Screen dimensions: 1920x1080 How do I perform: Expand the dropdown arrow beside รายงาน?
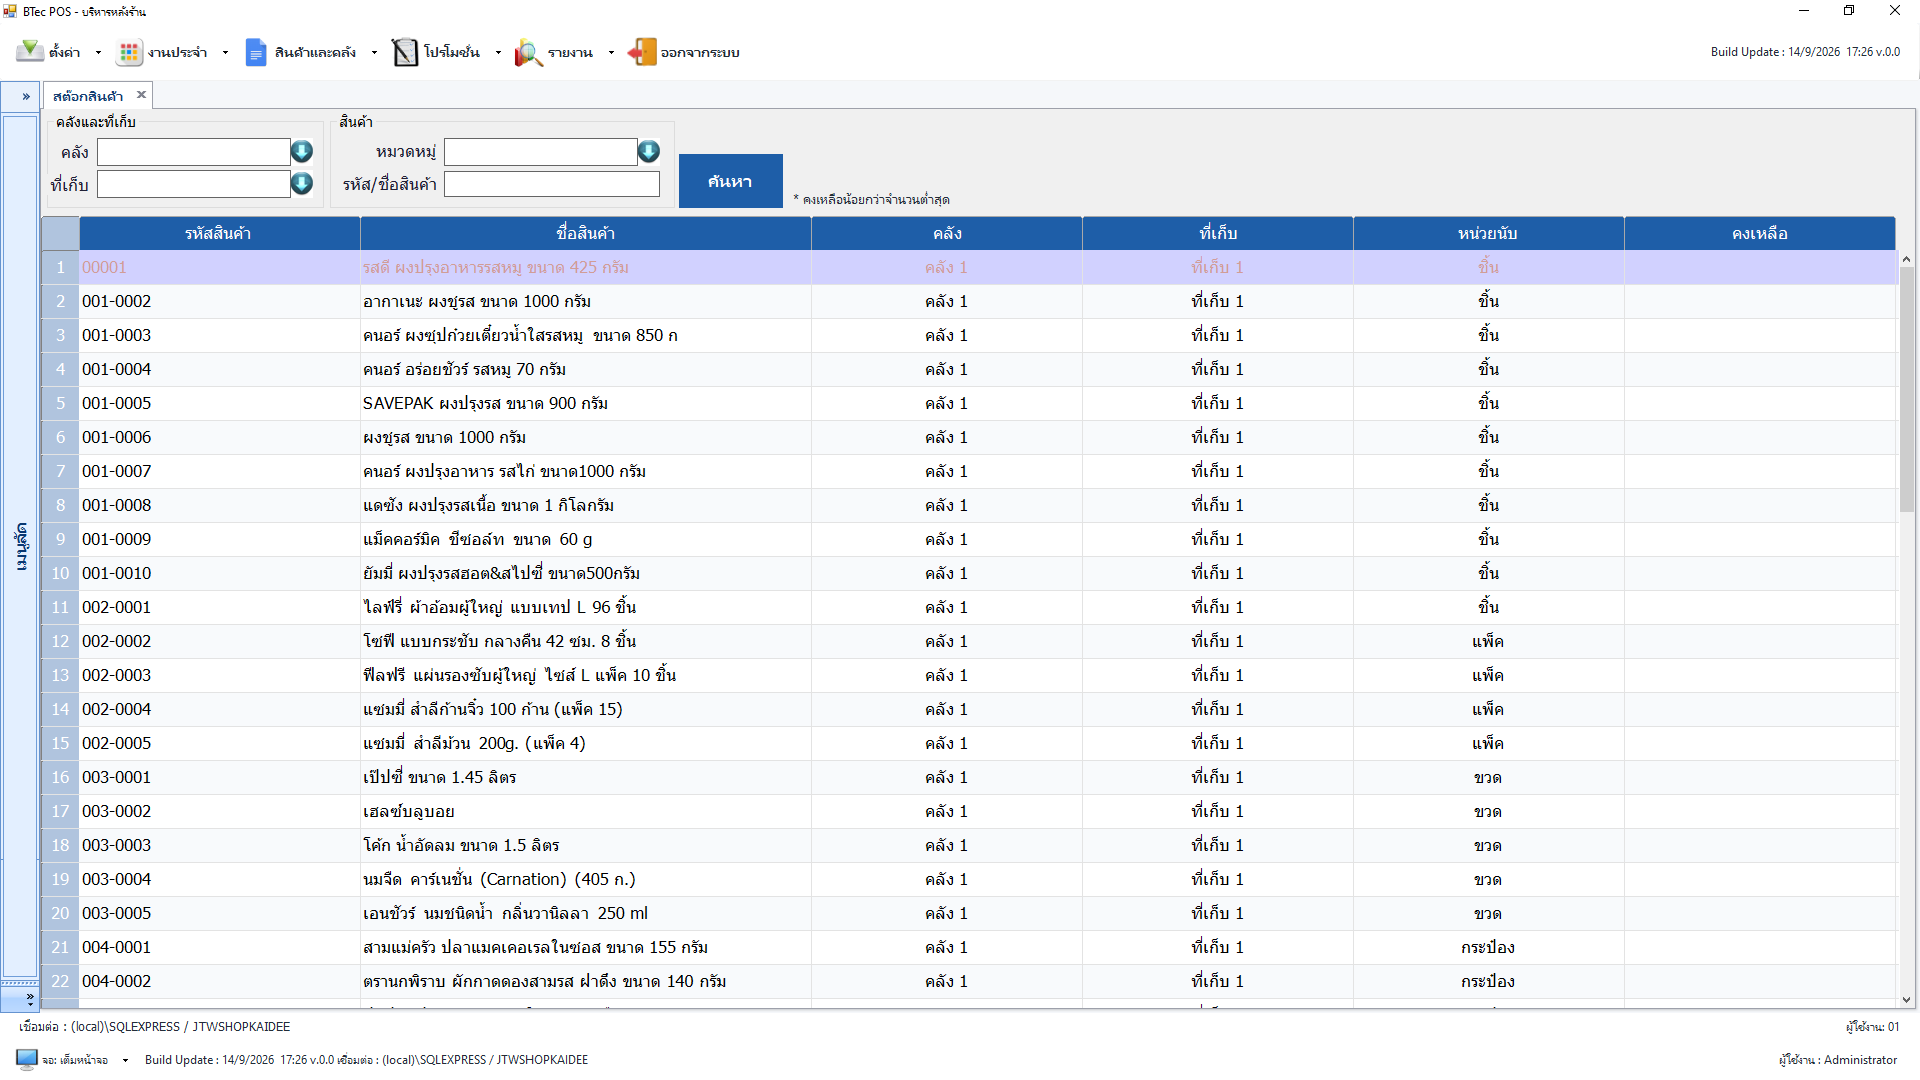coord(611,53)
